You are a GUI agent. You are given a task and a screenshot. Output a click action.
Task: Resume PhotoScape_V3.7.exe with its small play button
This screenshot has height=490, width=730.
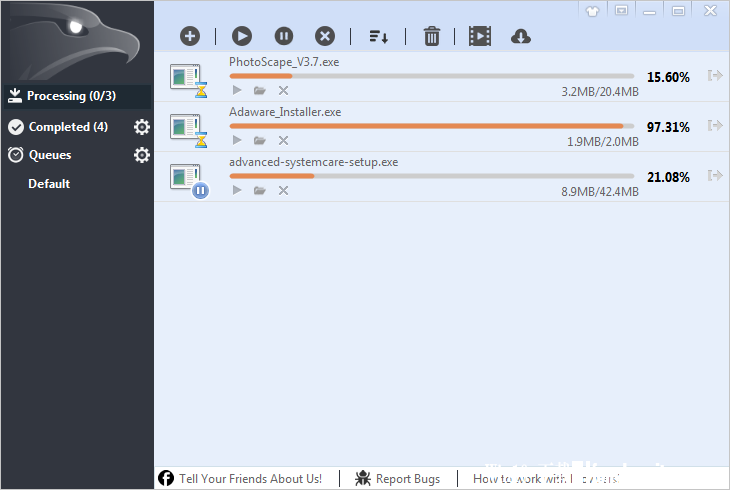(237, 91)
